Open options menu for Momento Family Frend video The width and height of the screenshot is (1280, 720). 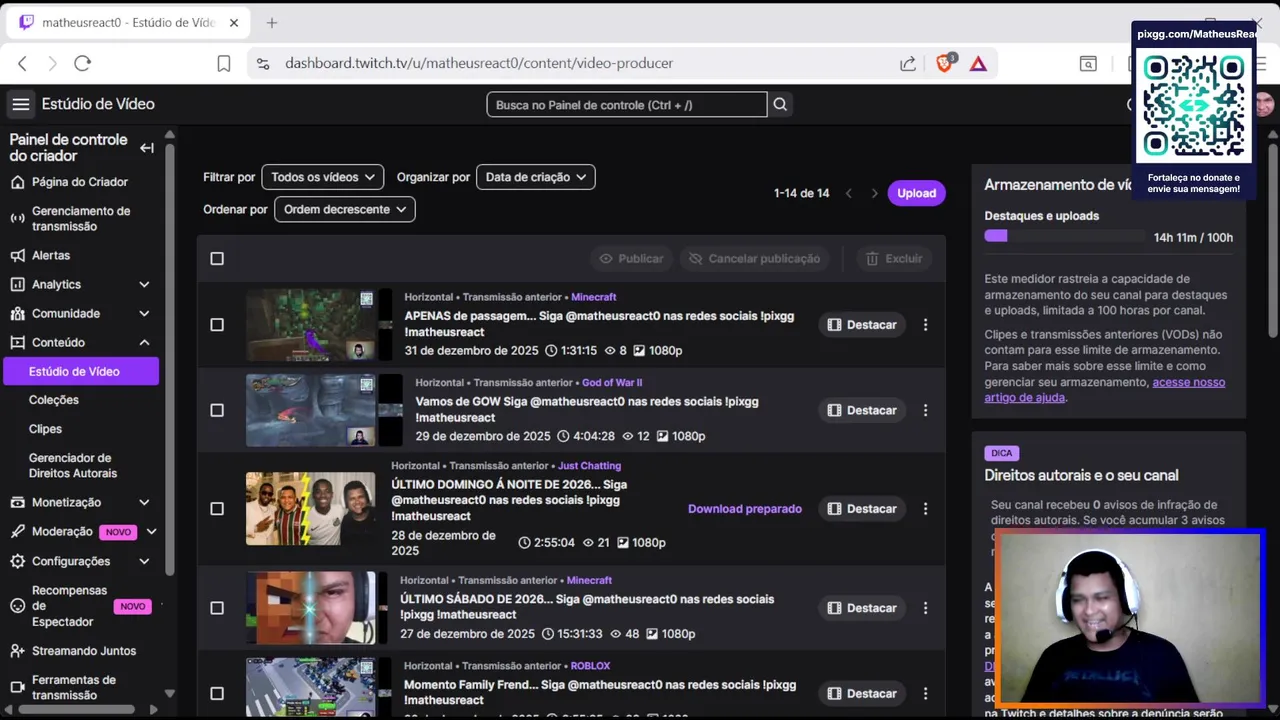pos(925,693)
